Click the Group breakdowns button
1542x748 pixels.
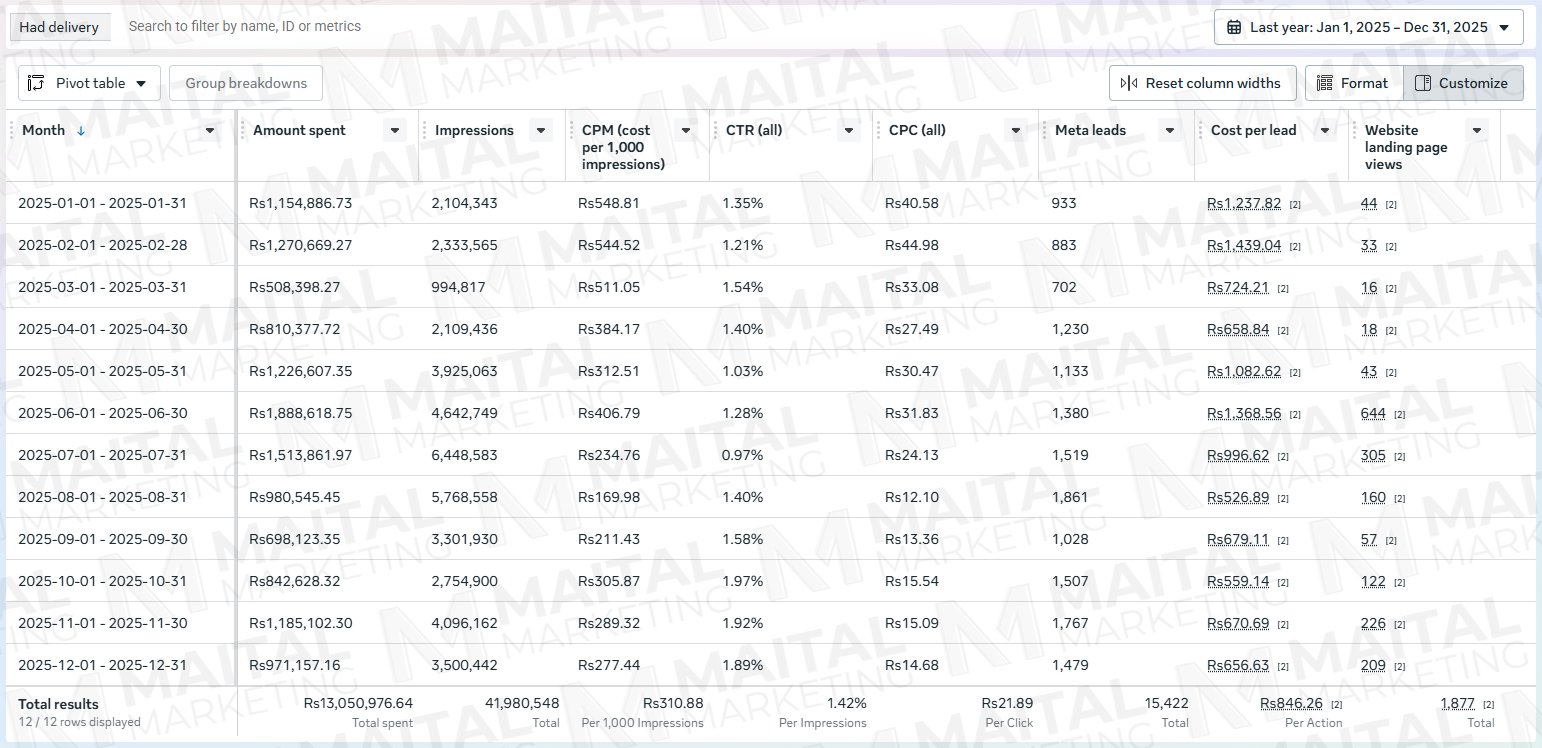[x=246, y=83]
